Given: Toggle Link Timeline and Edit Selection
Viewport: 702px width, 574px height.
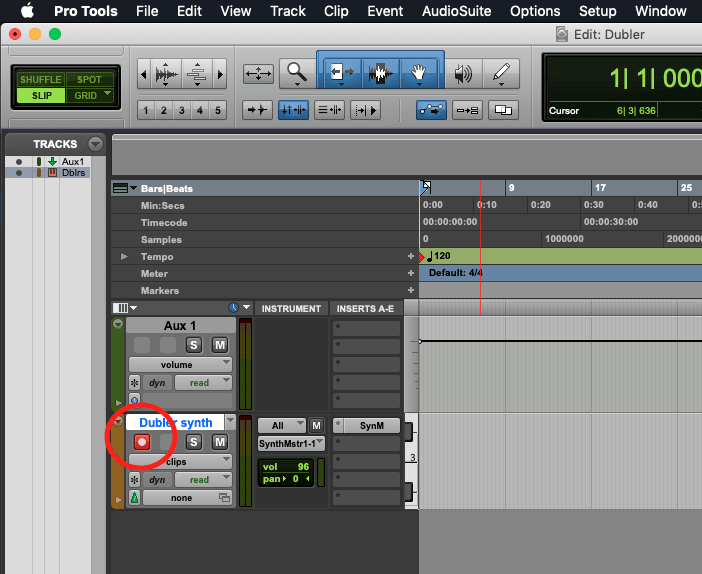Looking at the screenshot, I should click(293, 110).
